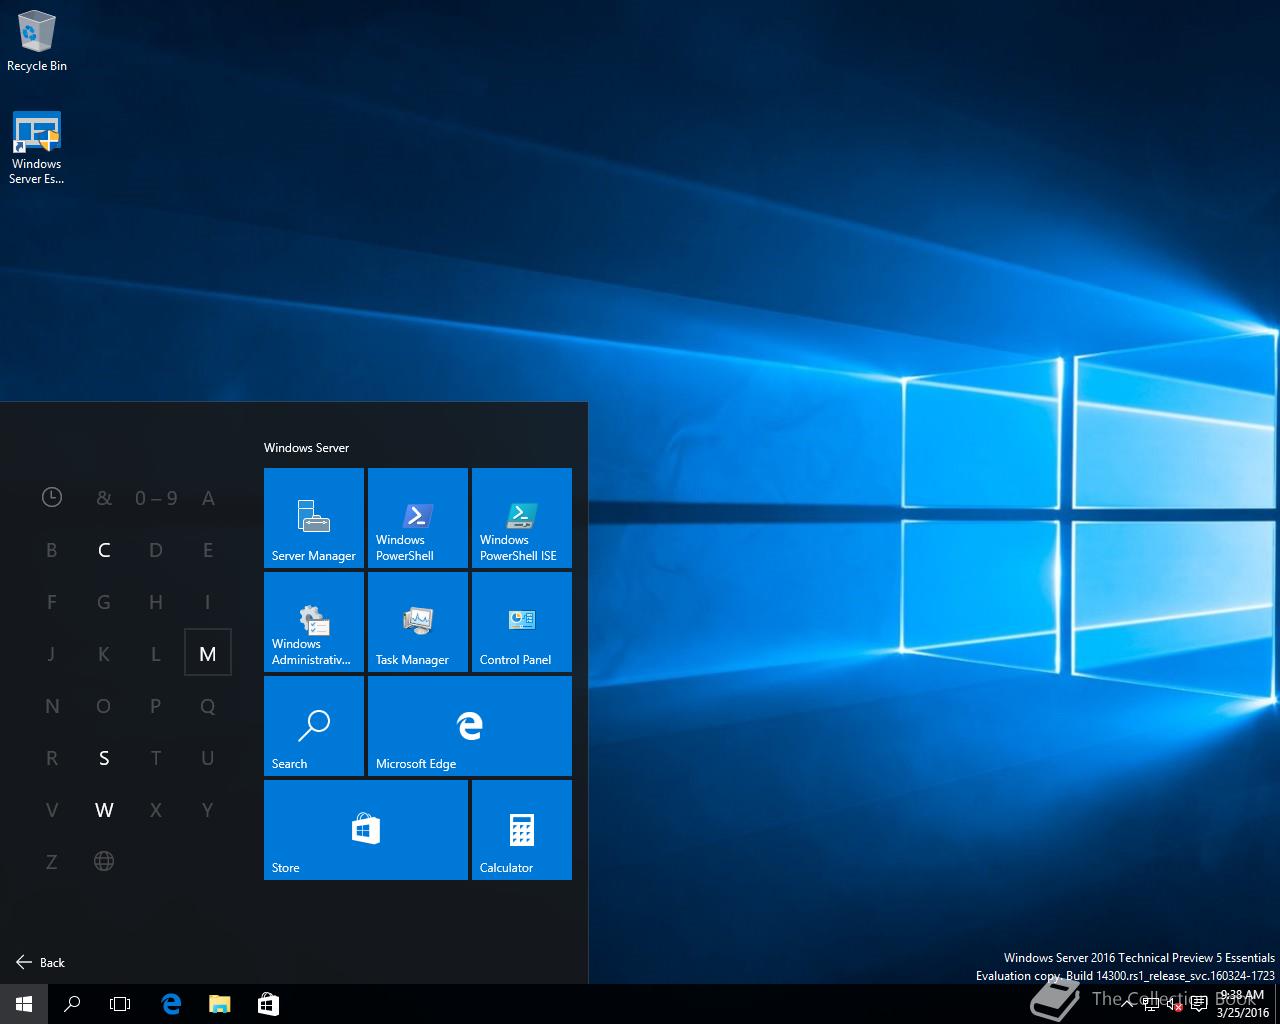Click letter D in the index
This screenshot has width=1280, height=1024.
[156, 549]
